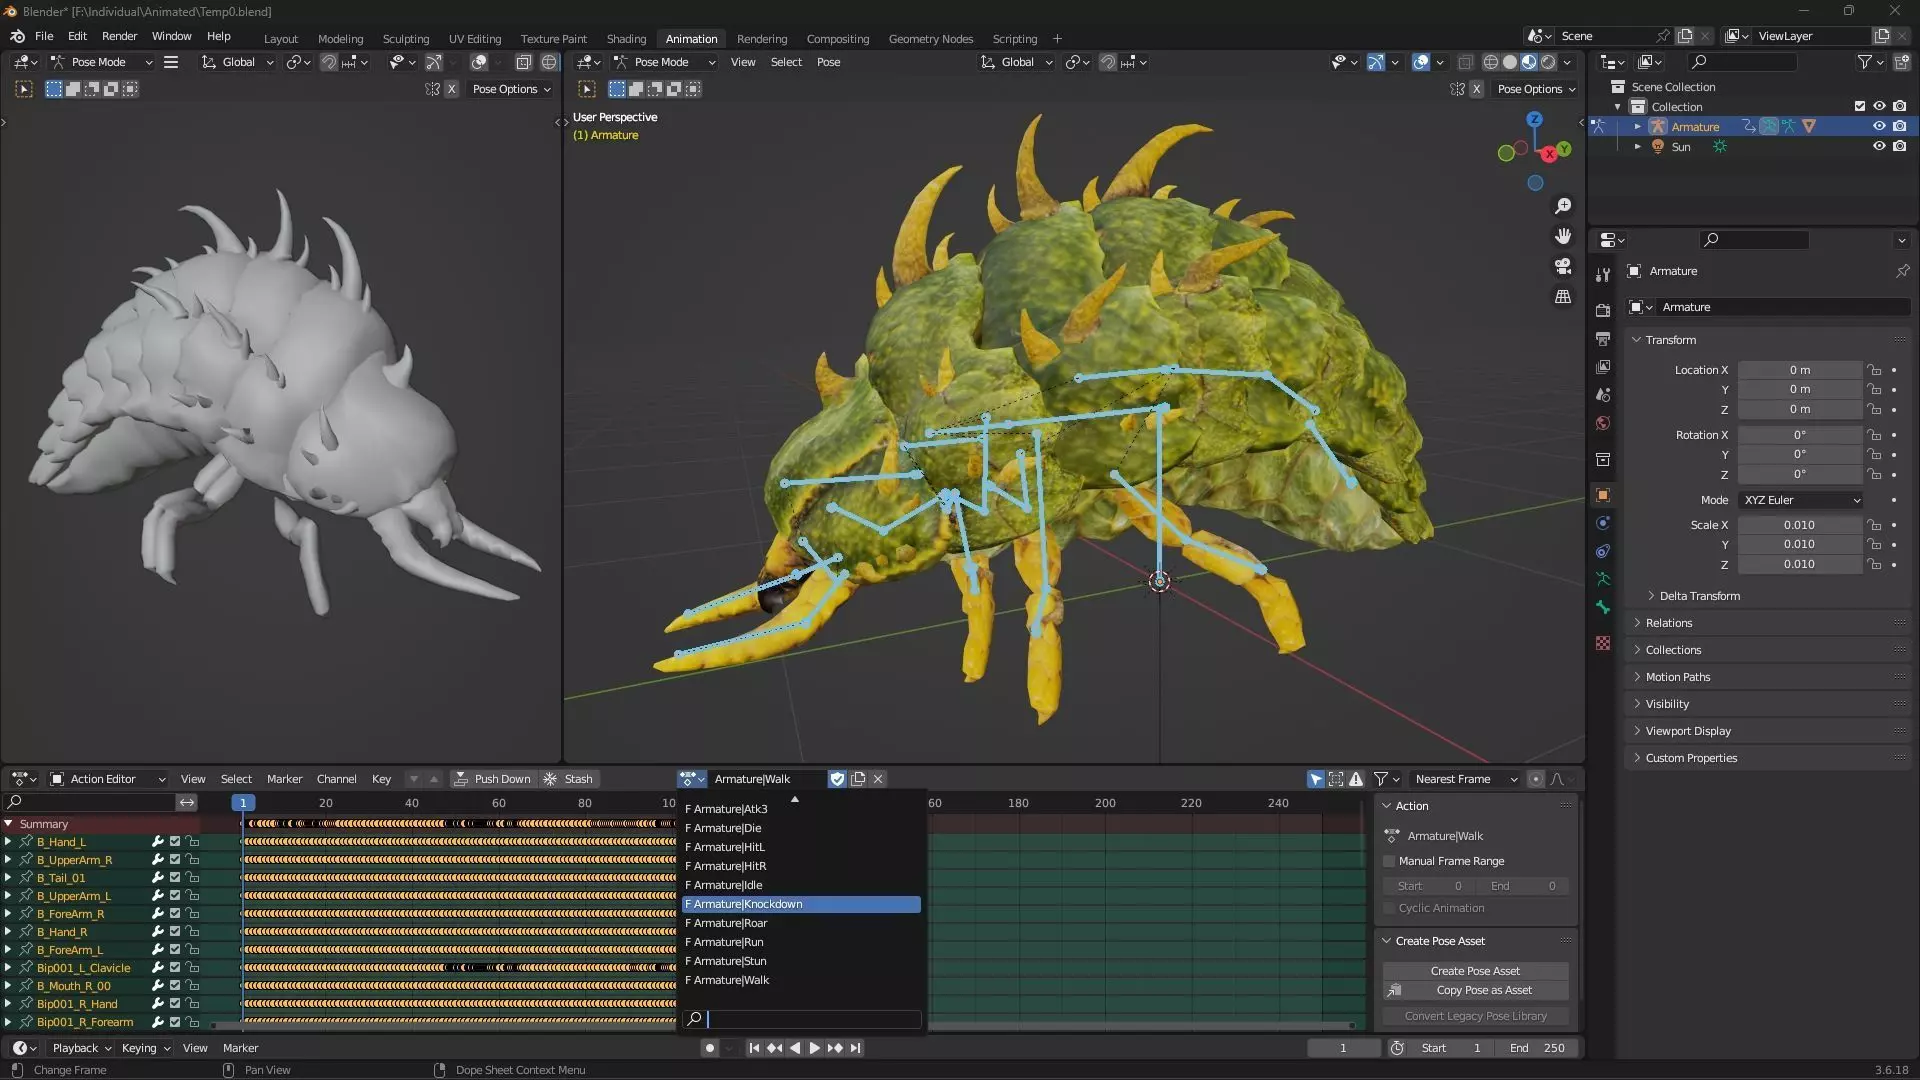Expand B_UpperArm_R channel in dope sheet
Viewport: 1920px width, 1080px height.
point(8,860)
